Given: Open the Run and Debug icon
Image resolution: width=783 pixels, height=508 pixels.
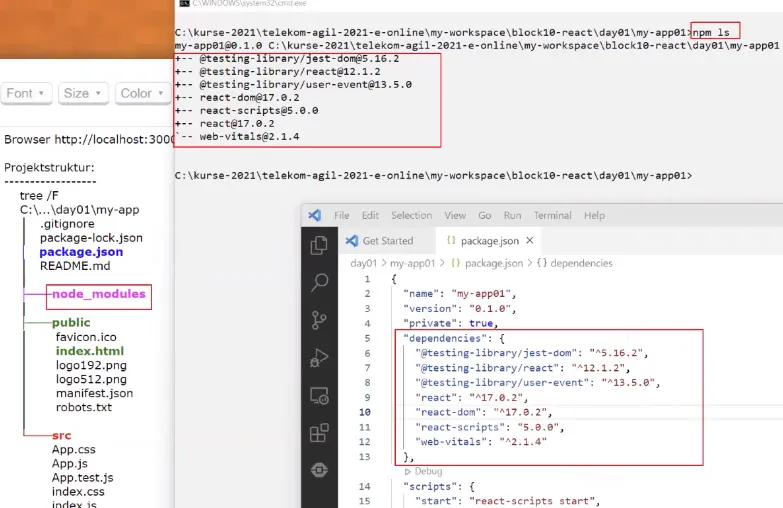Looking at the screenshot, I should [x=319, y=357].
